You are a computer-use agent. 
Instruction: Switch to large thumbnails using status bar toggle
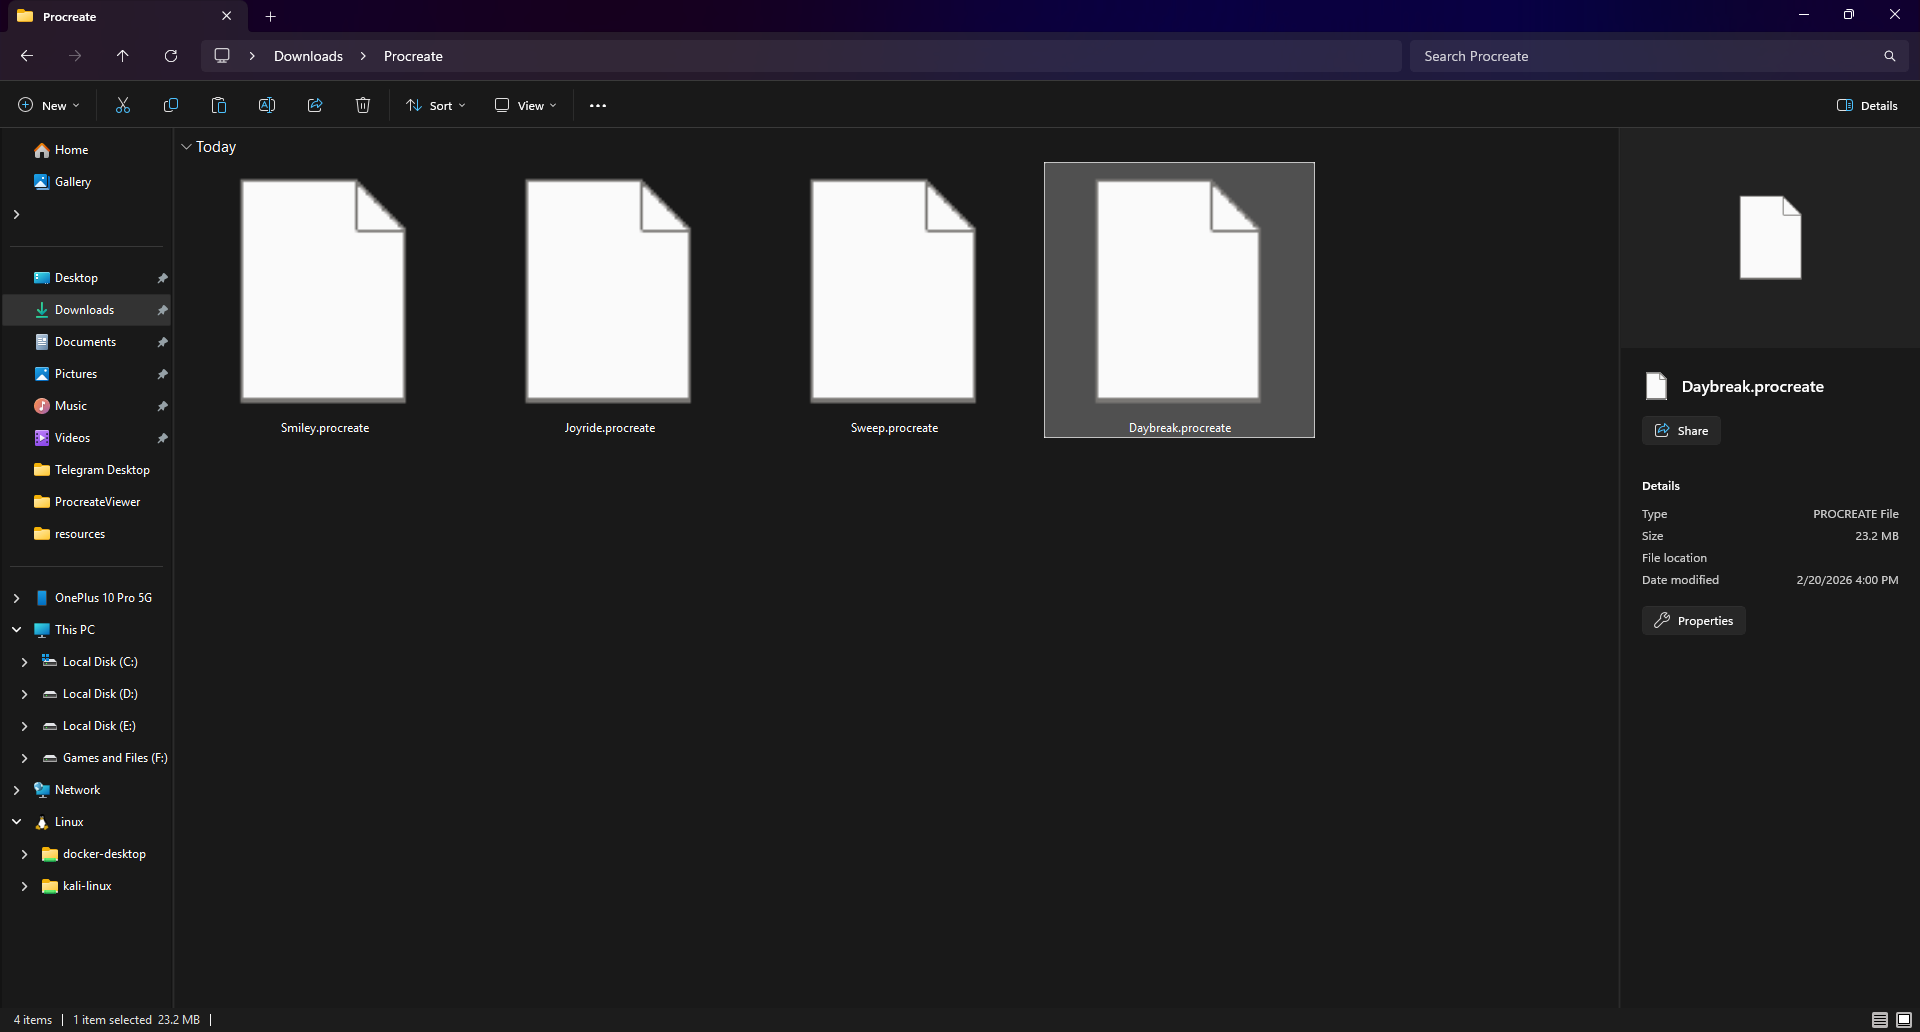tap(1902, 1019)
